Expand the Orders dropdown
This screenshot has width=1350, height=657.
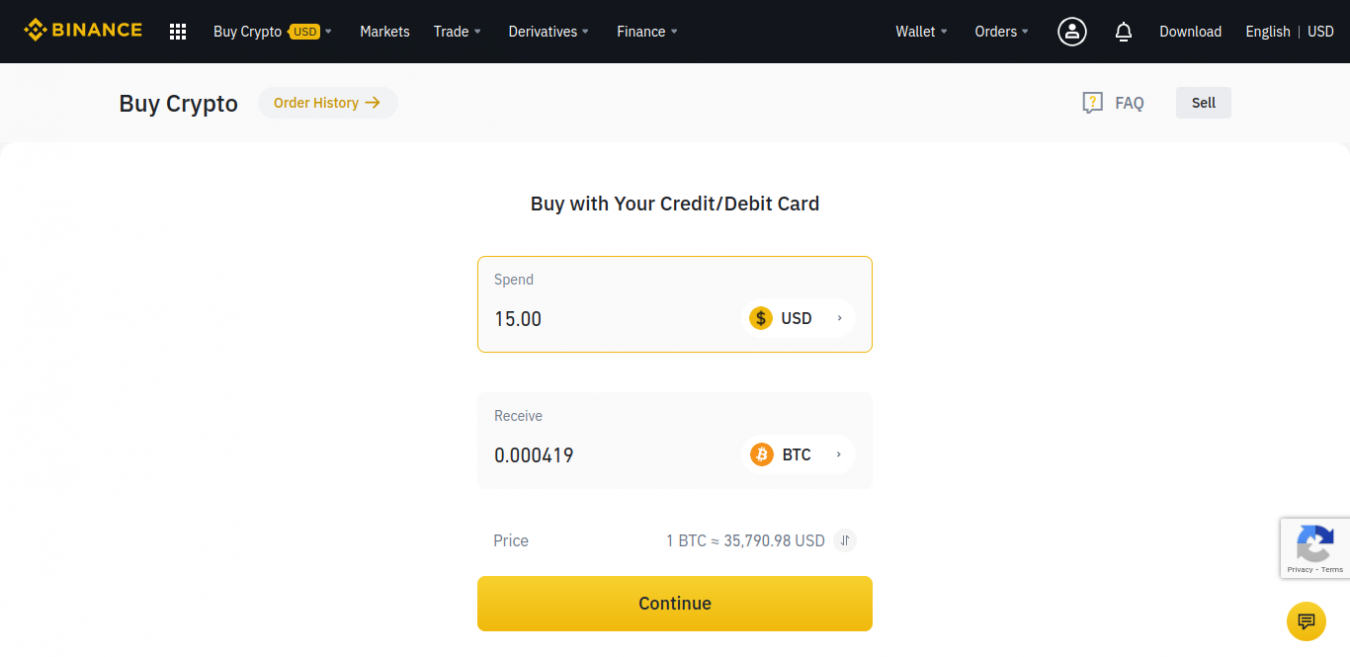[1002, 32]
